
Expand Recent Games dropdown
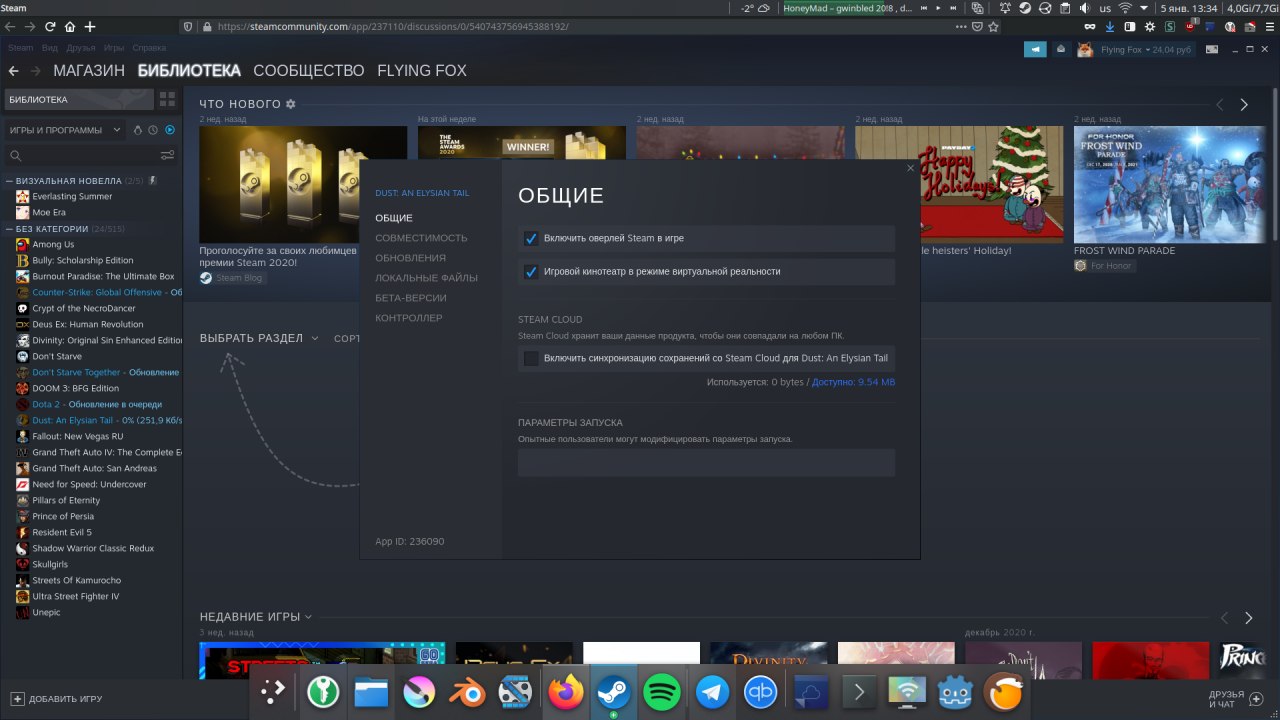tap(256, 617)
